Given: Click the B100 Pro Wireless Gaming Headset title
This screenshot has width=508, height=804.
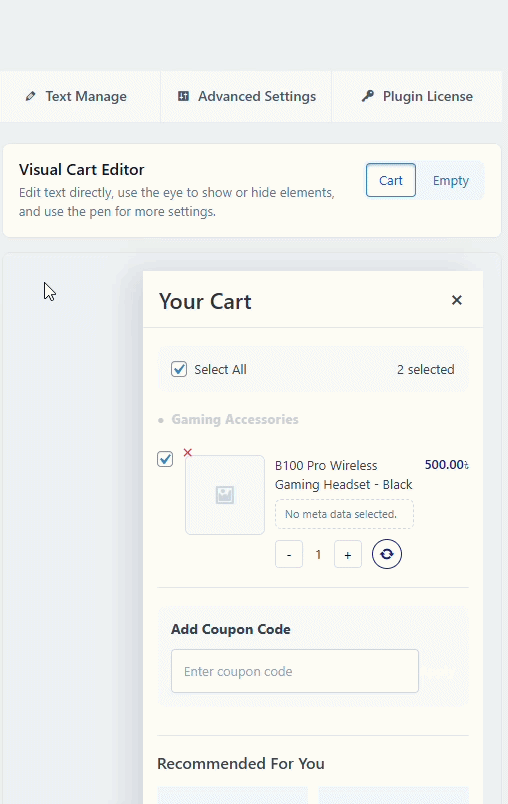Looking at the screenshot, I should (x=343, y=475).
